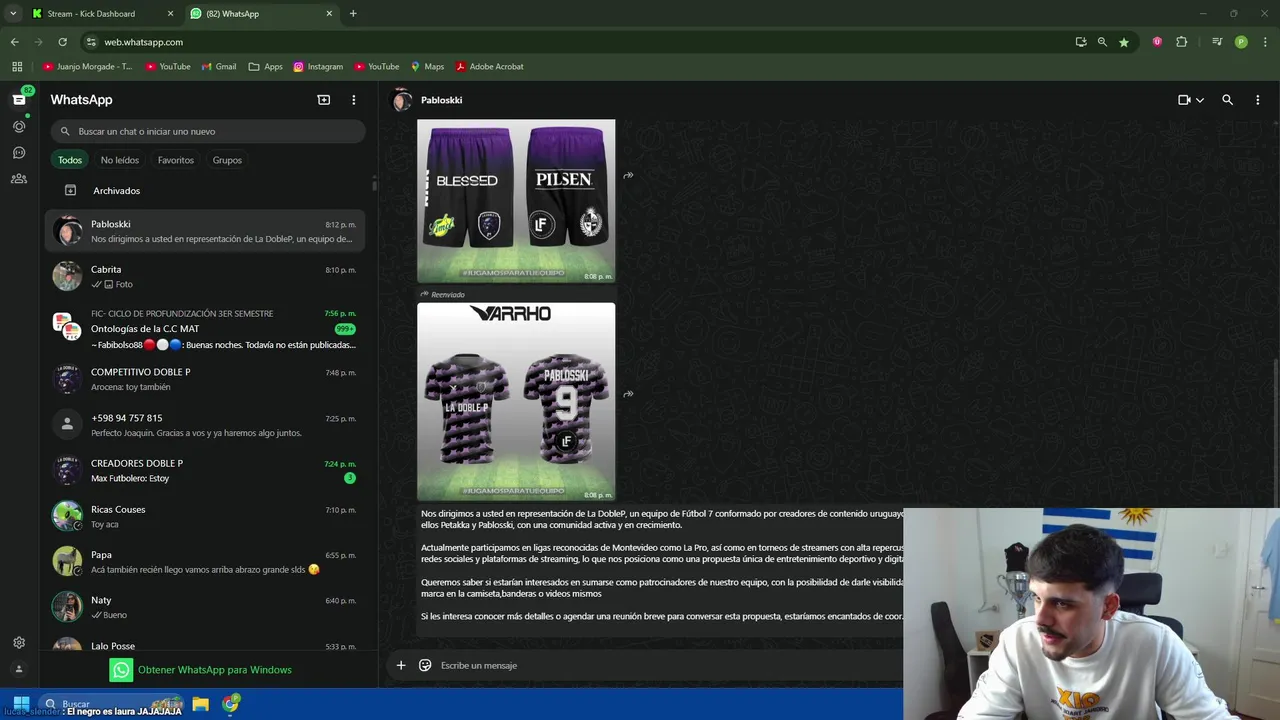
Task: Expand the call options dropdown arrow
Action: 1200,100
